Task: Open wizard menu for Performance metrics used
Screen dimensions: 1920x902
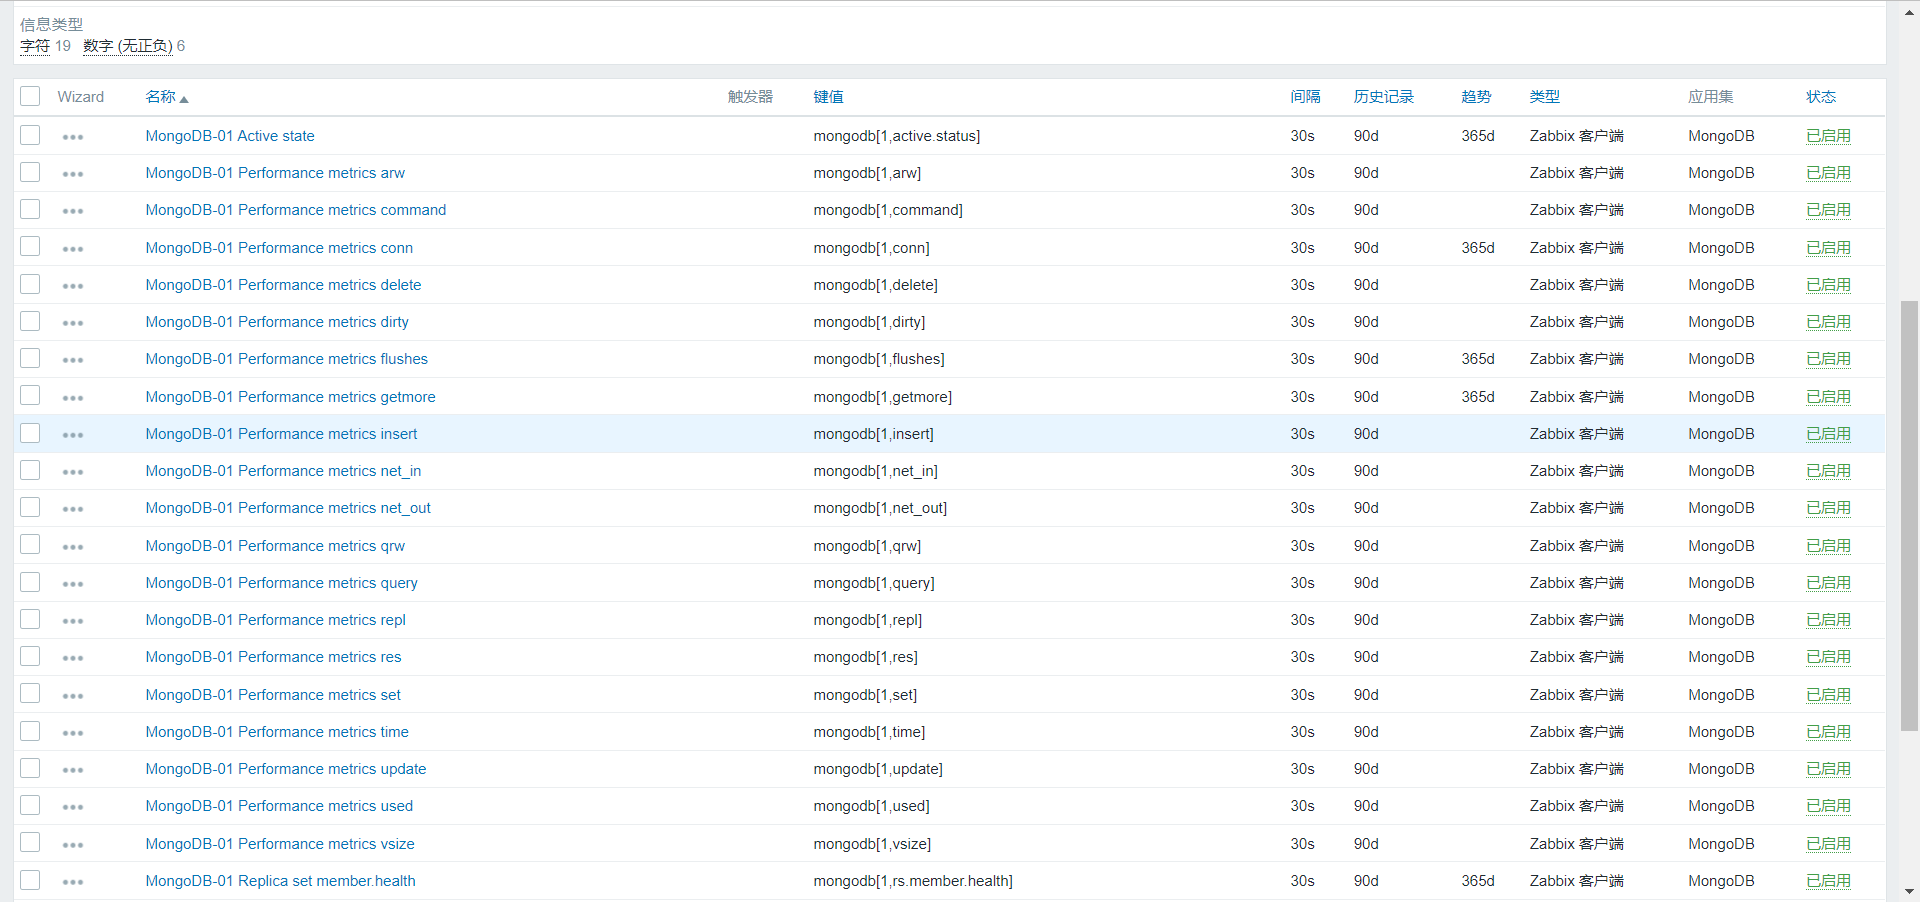Action: click(x=73, y=807)
